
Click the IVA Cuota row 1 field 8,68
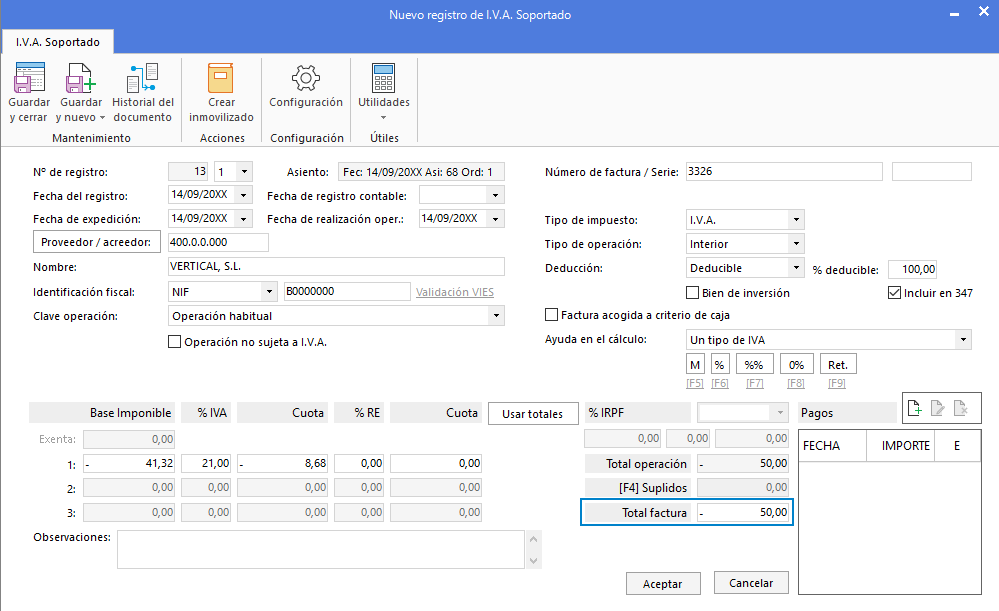coord(282,463)
